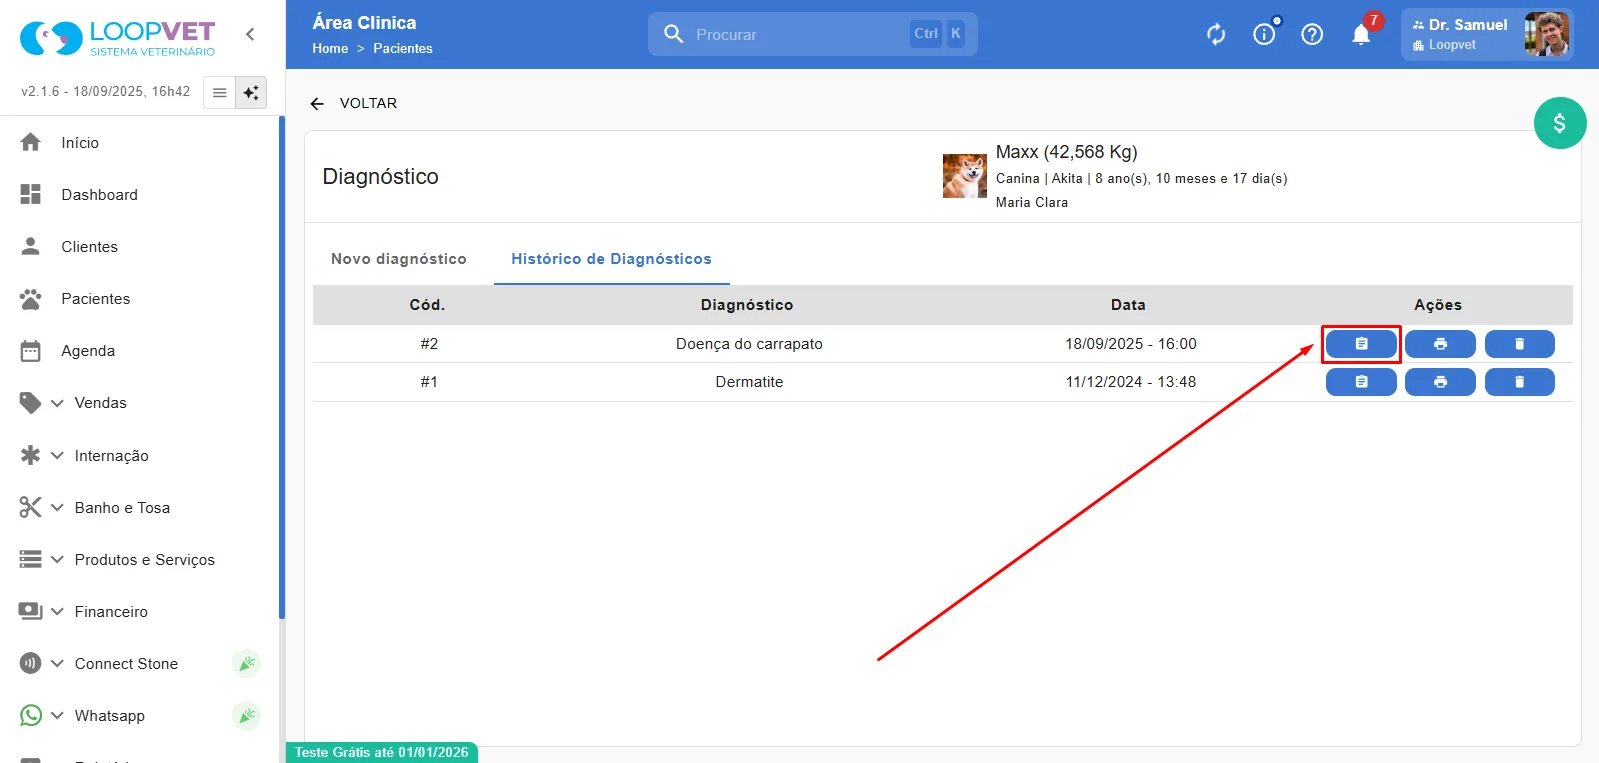Open the notifications bell

[1361, 35]
